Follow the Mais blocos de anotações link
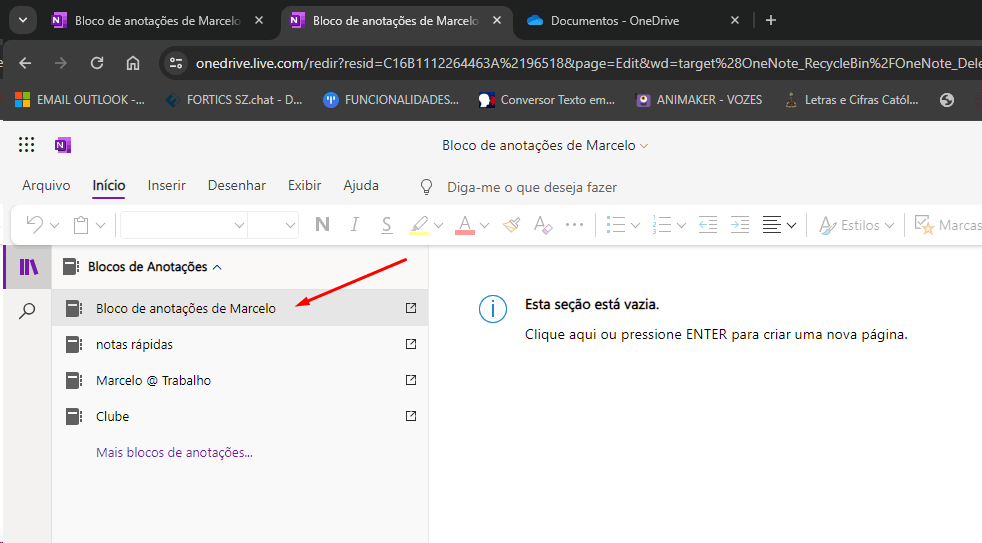Viewport: 982px width, 543px height. coord(174,452)
